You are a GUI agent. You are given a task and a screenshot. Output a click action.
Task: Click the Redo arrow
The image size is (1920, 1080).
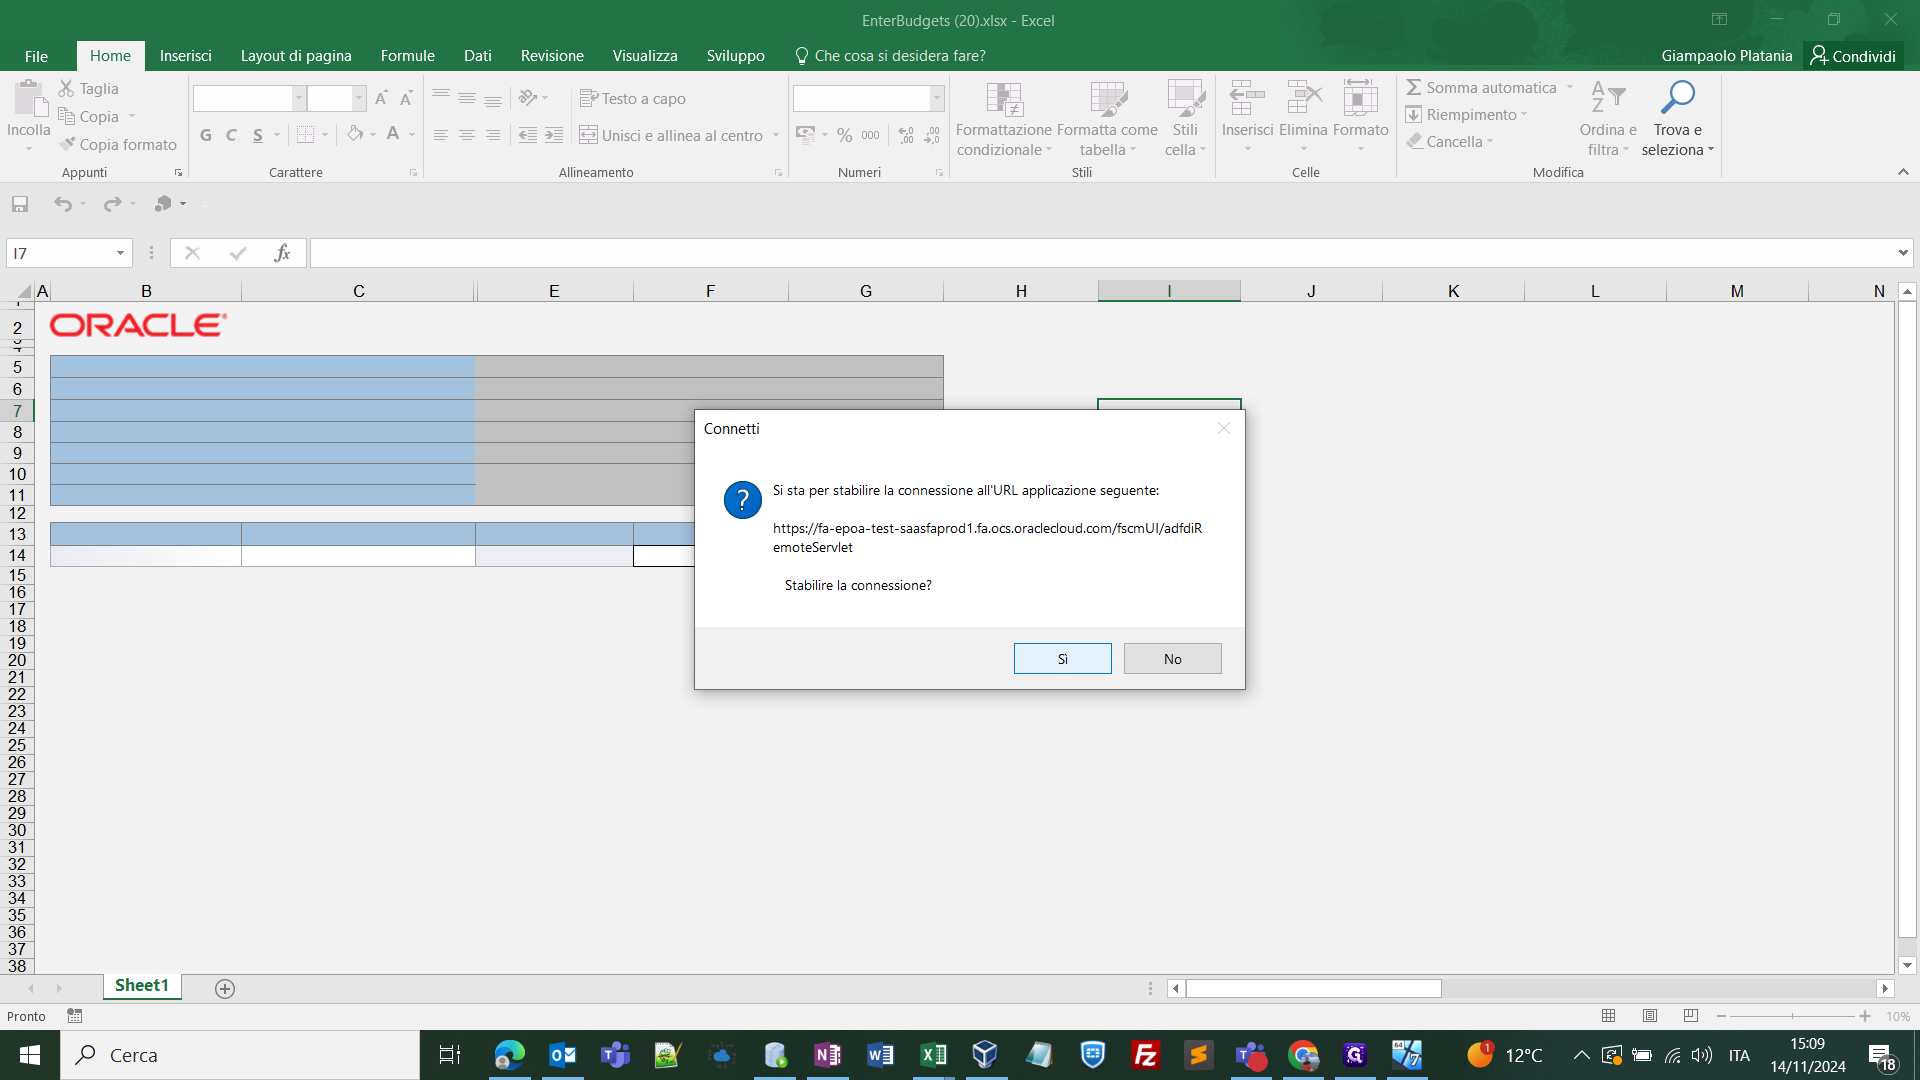click(x=112, y=204)
